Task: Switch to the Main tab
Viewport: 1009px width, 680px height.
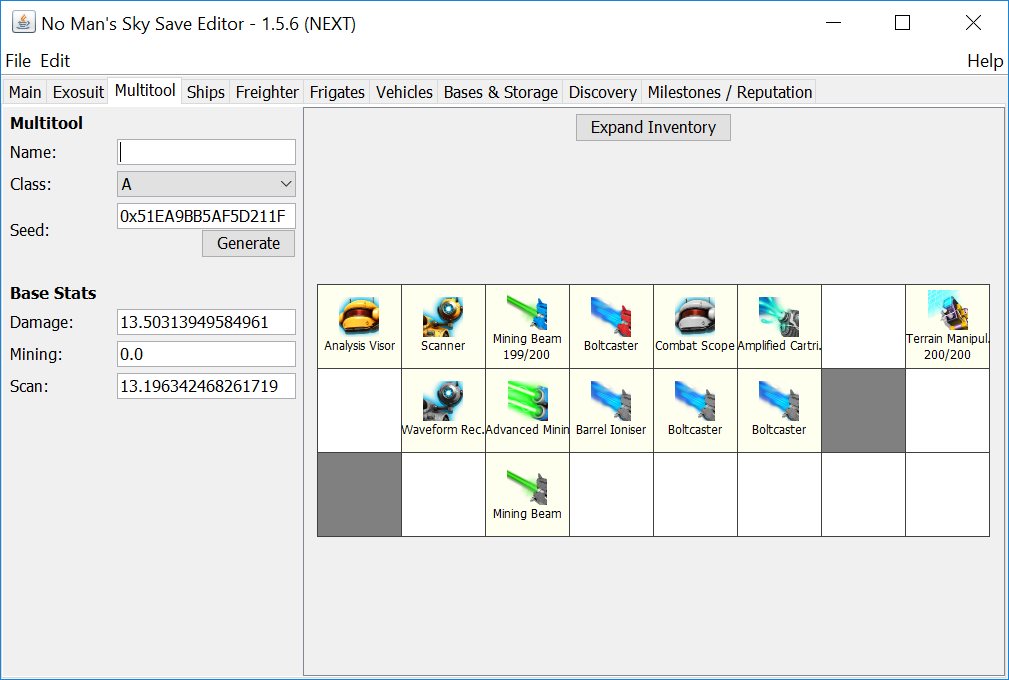Action: (x=25, y=92)
